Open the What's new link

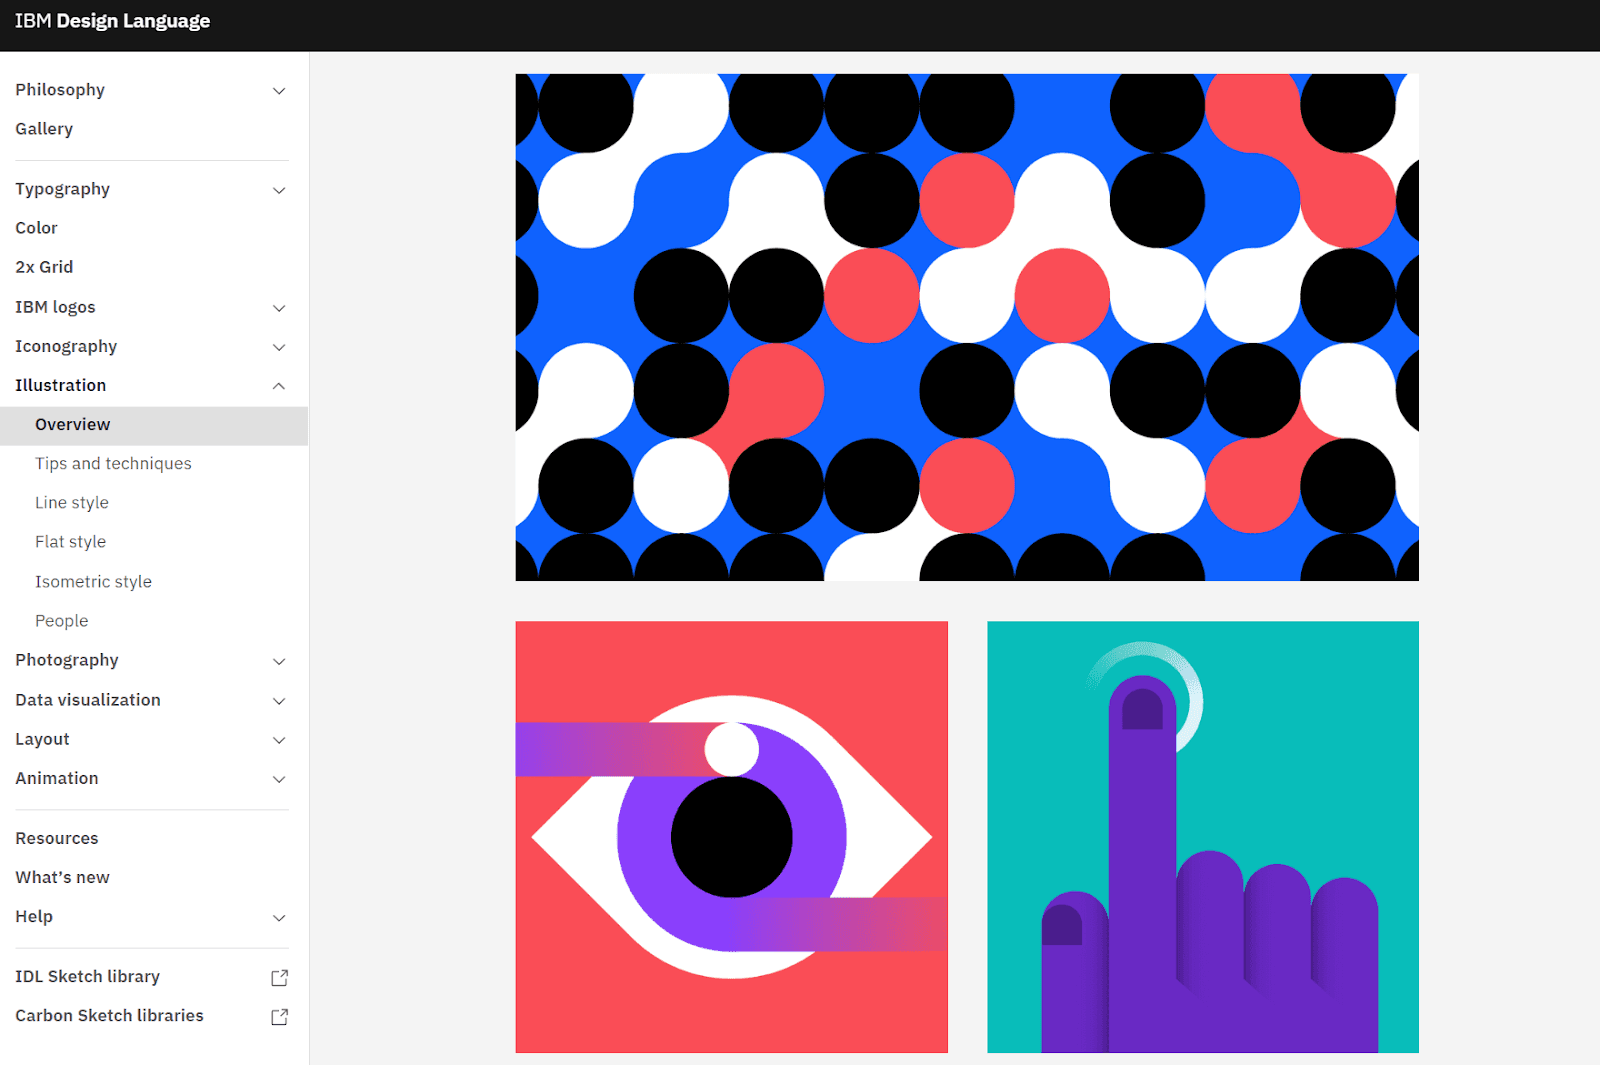click(62, 877)
